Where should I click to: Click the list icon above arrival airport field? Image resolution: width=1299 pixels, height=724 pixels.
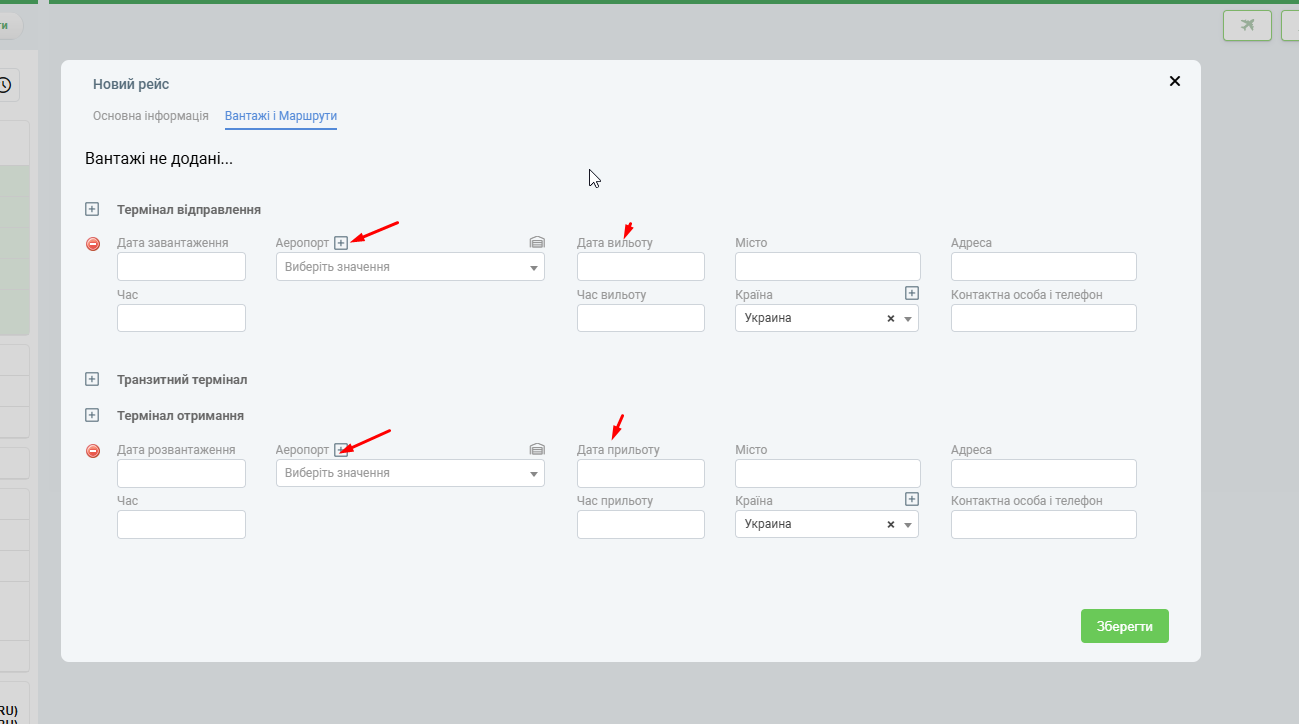tap(537, 449)
